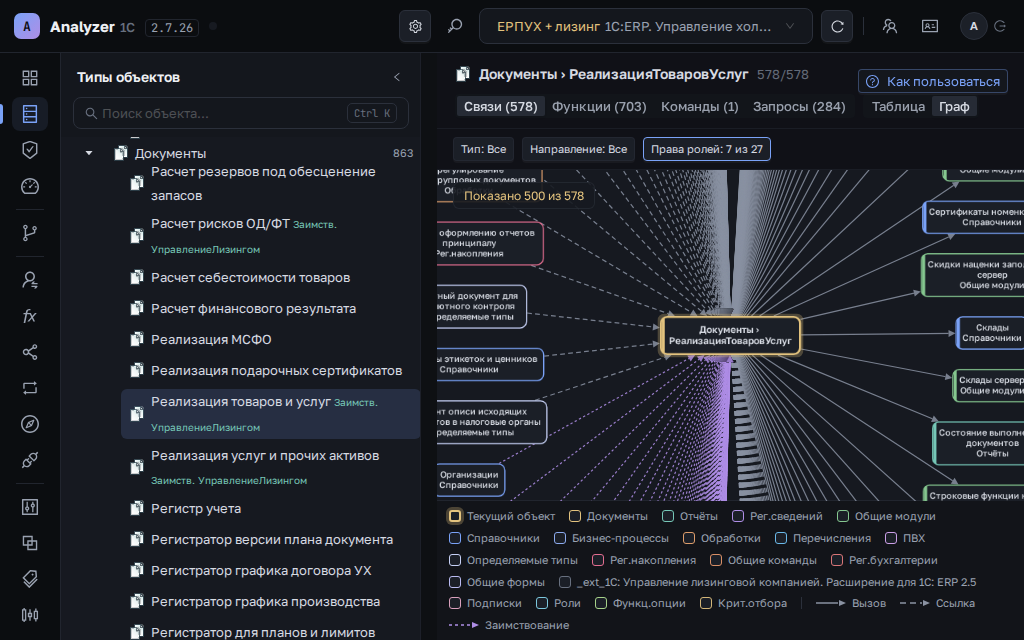1024x640 pixels.
Task: Toggle the Обработки legend checkbox
Action: coord(689,538)
